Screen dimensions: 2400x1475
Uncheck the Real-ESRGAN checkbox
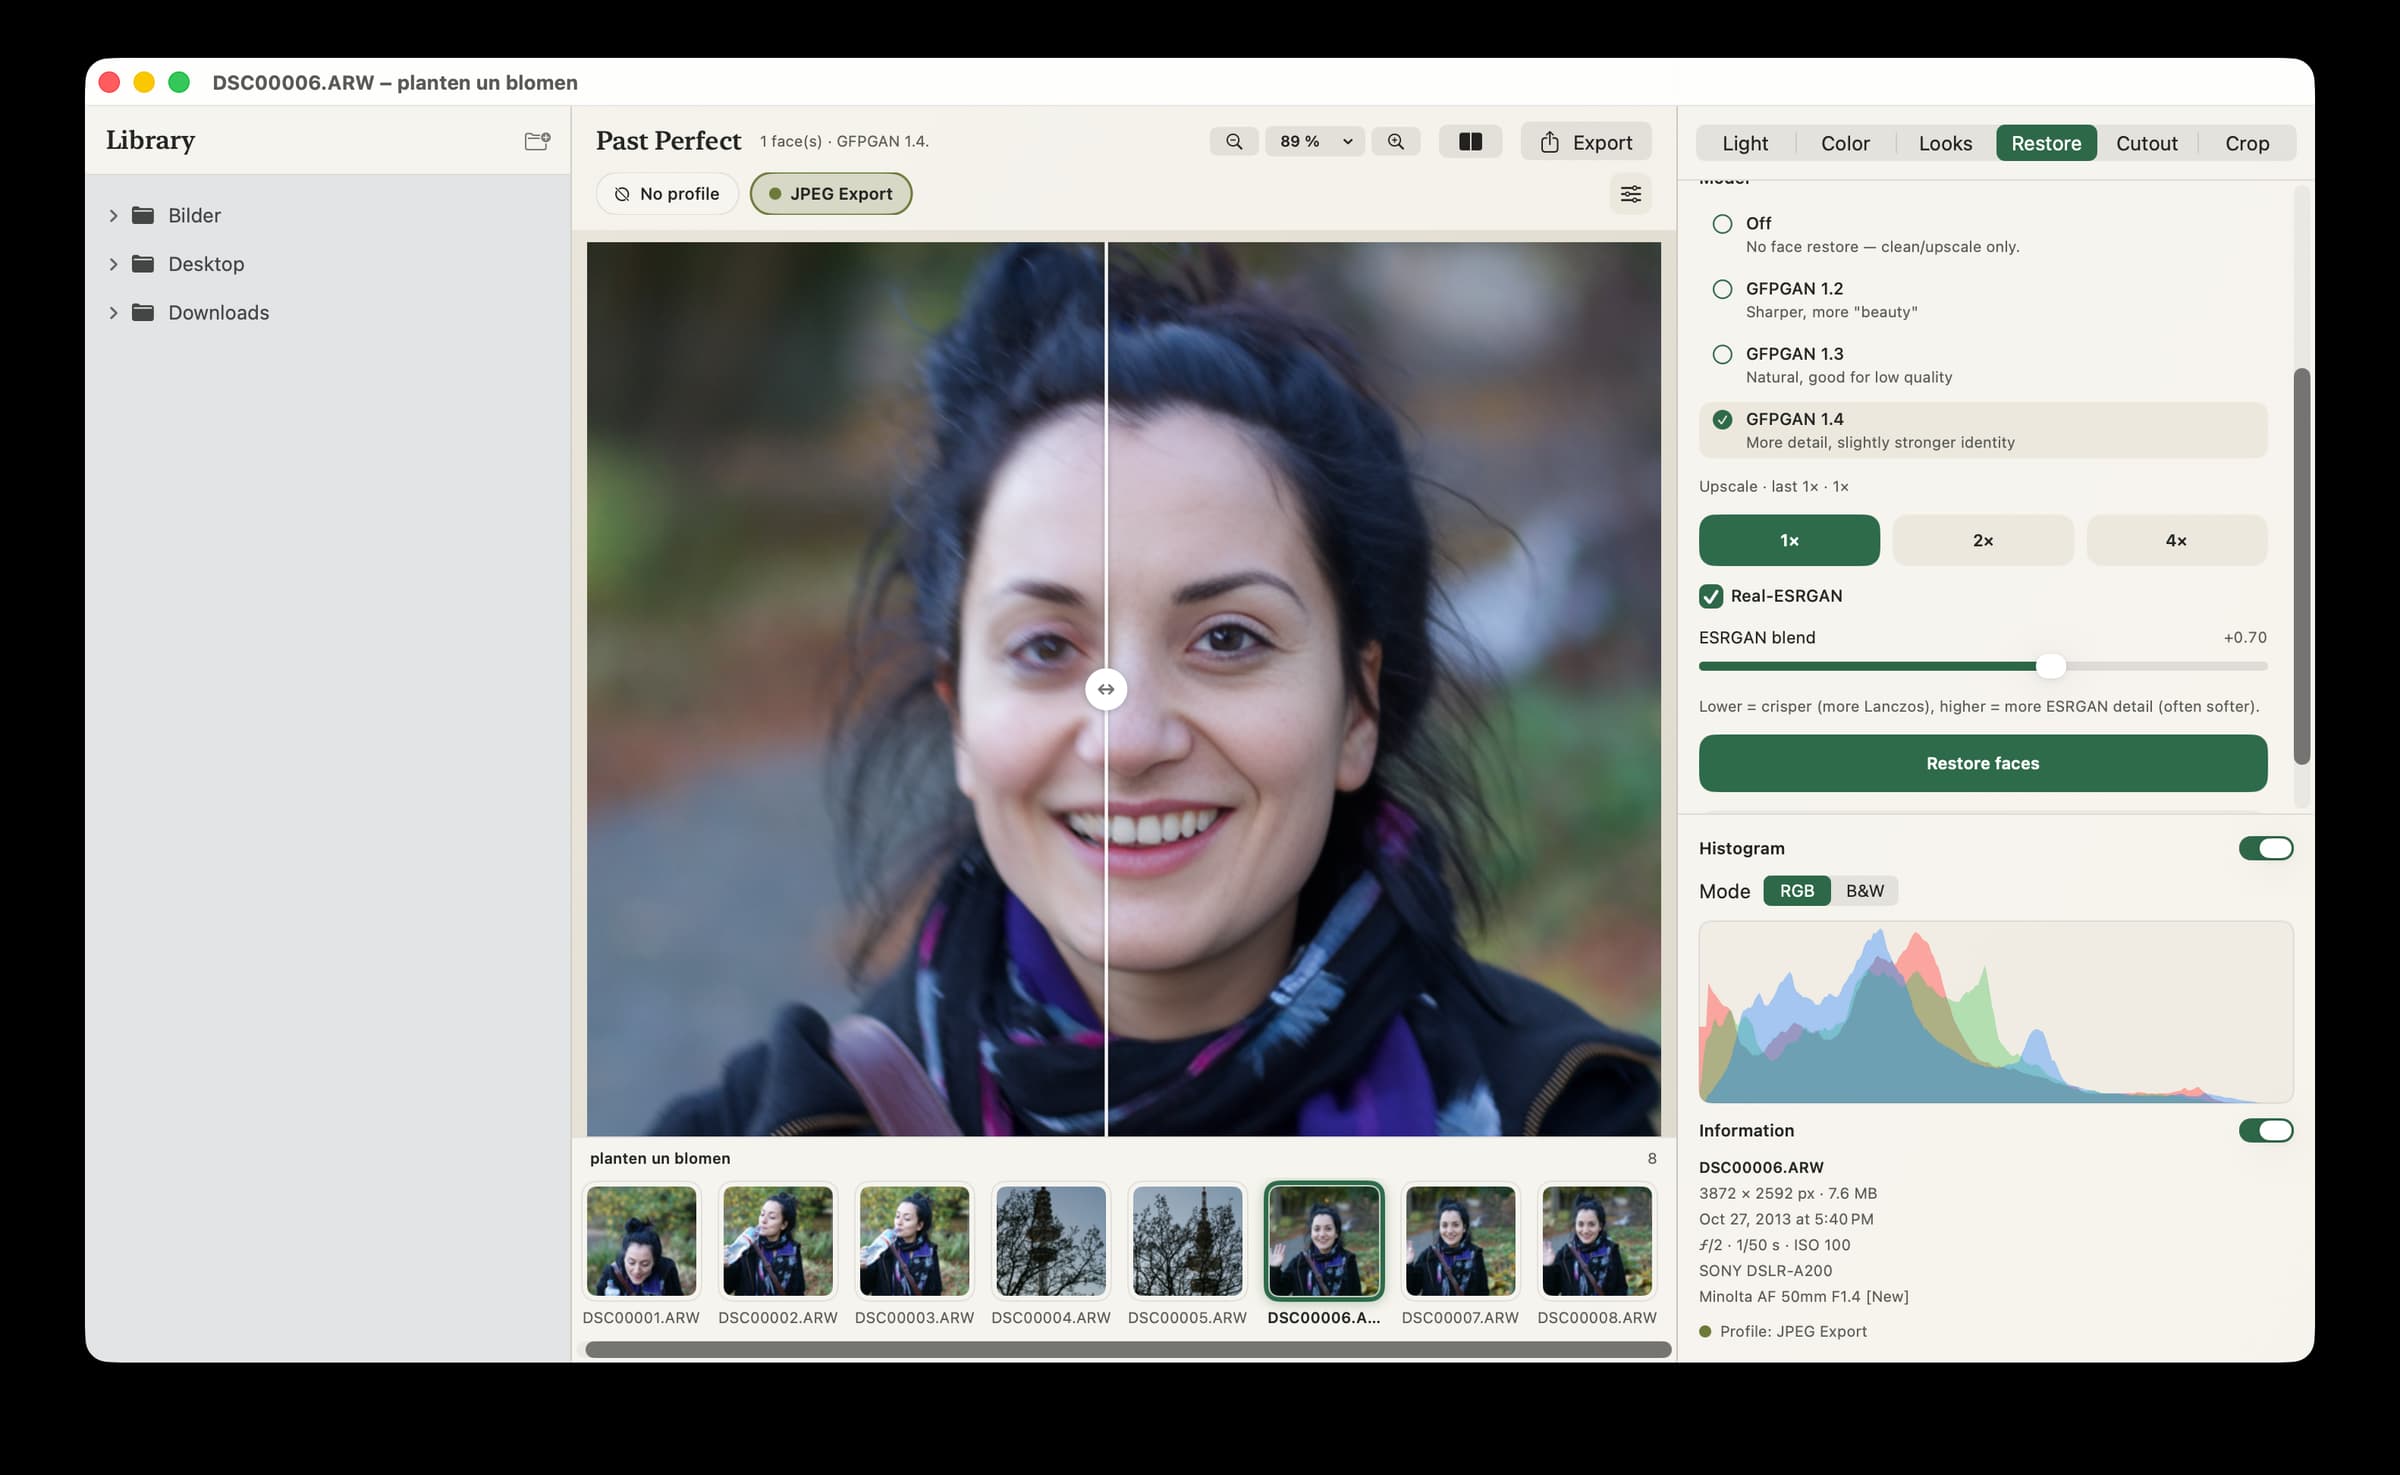[x=1711, y=596]
